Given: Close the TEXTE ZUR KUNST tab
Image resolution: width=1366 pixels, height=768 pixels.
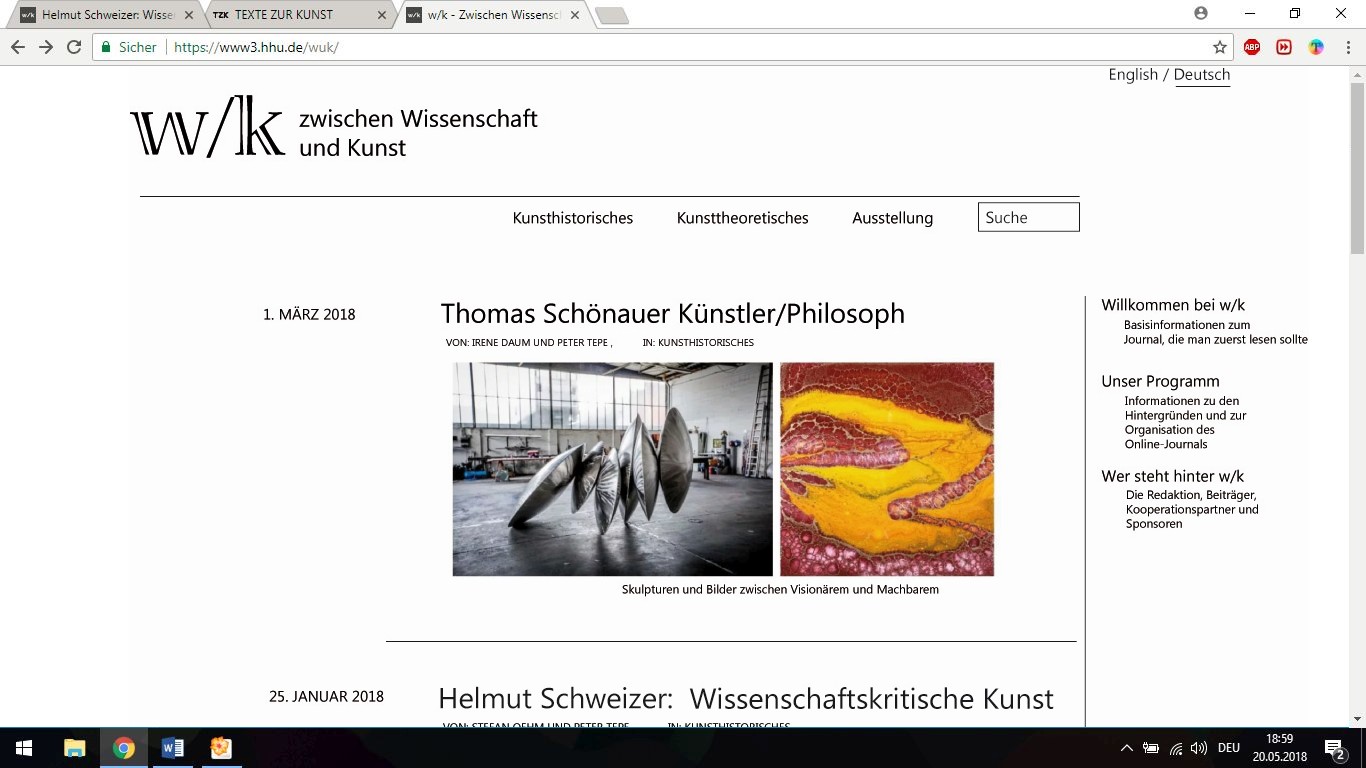Looking at the screenshot, I should pos(382,15).
